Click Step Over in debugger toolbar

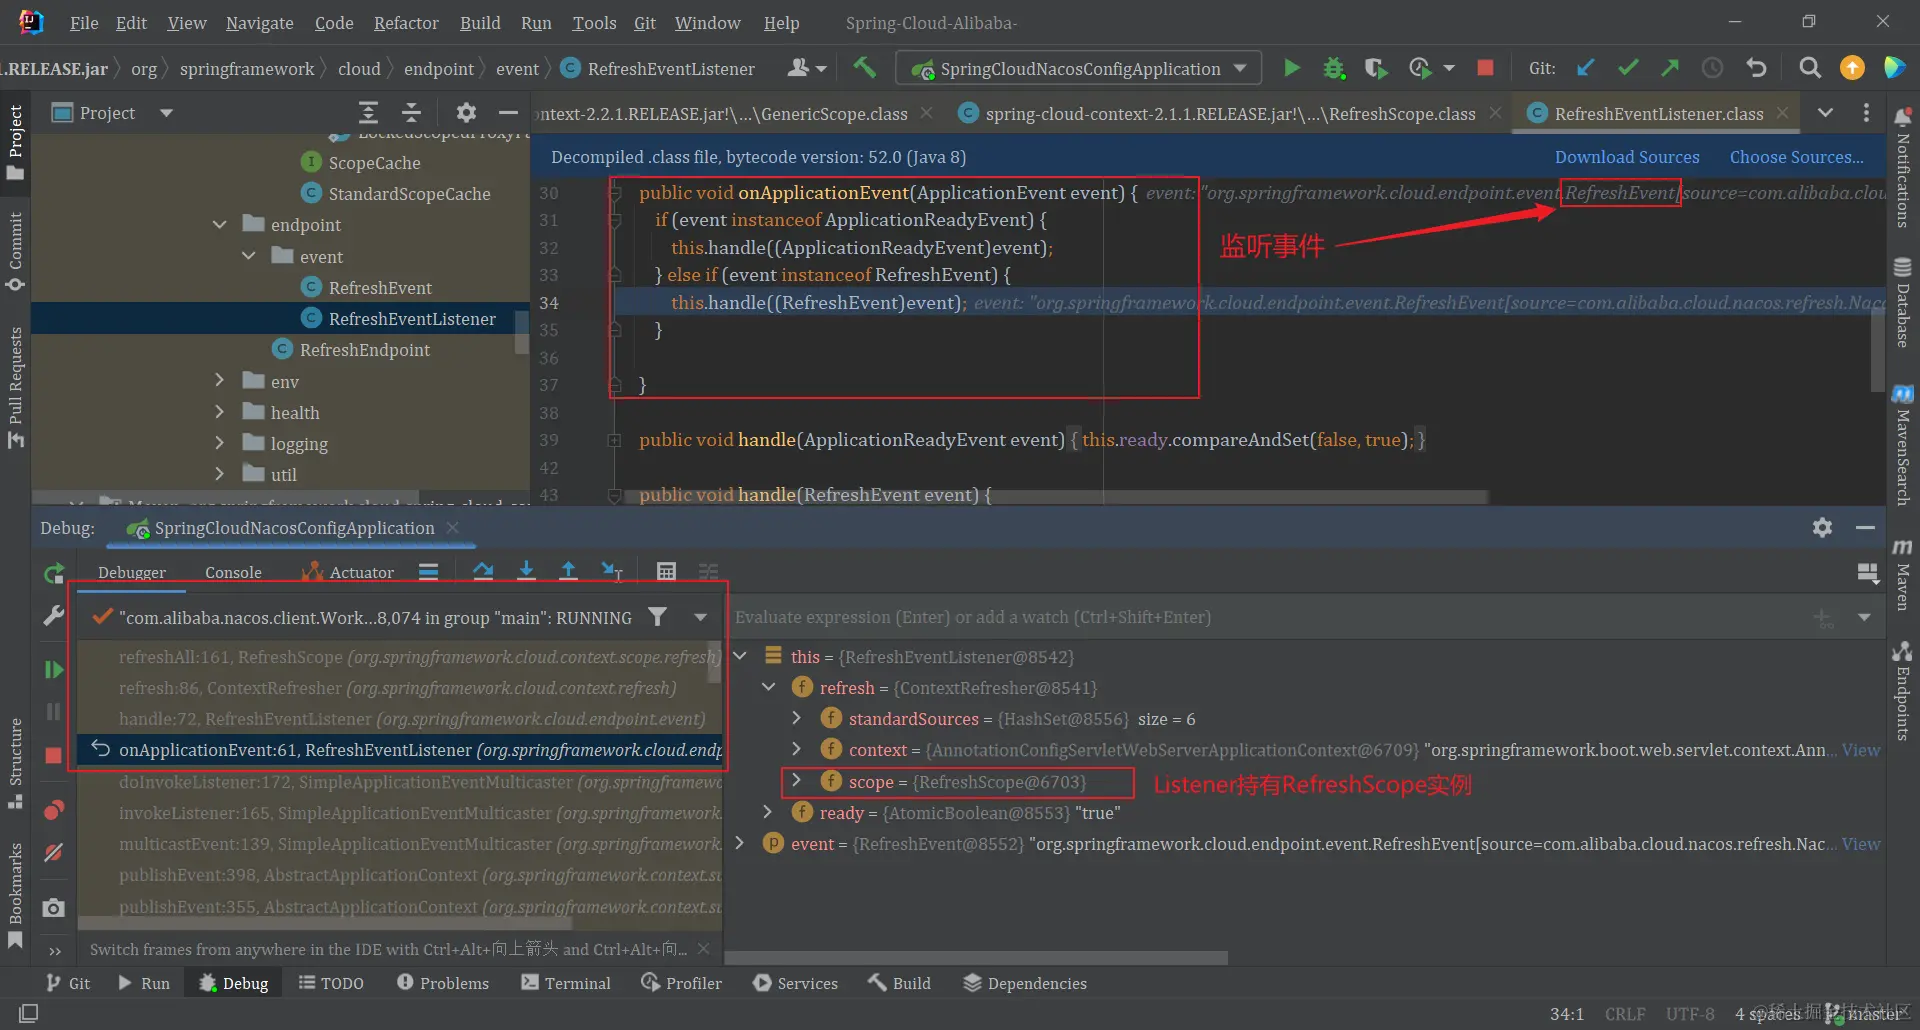pyautogui.click(x=483, y=571)
